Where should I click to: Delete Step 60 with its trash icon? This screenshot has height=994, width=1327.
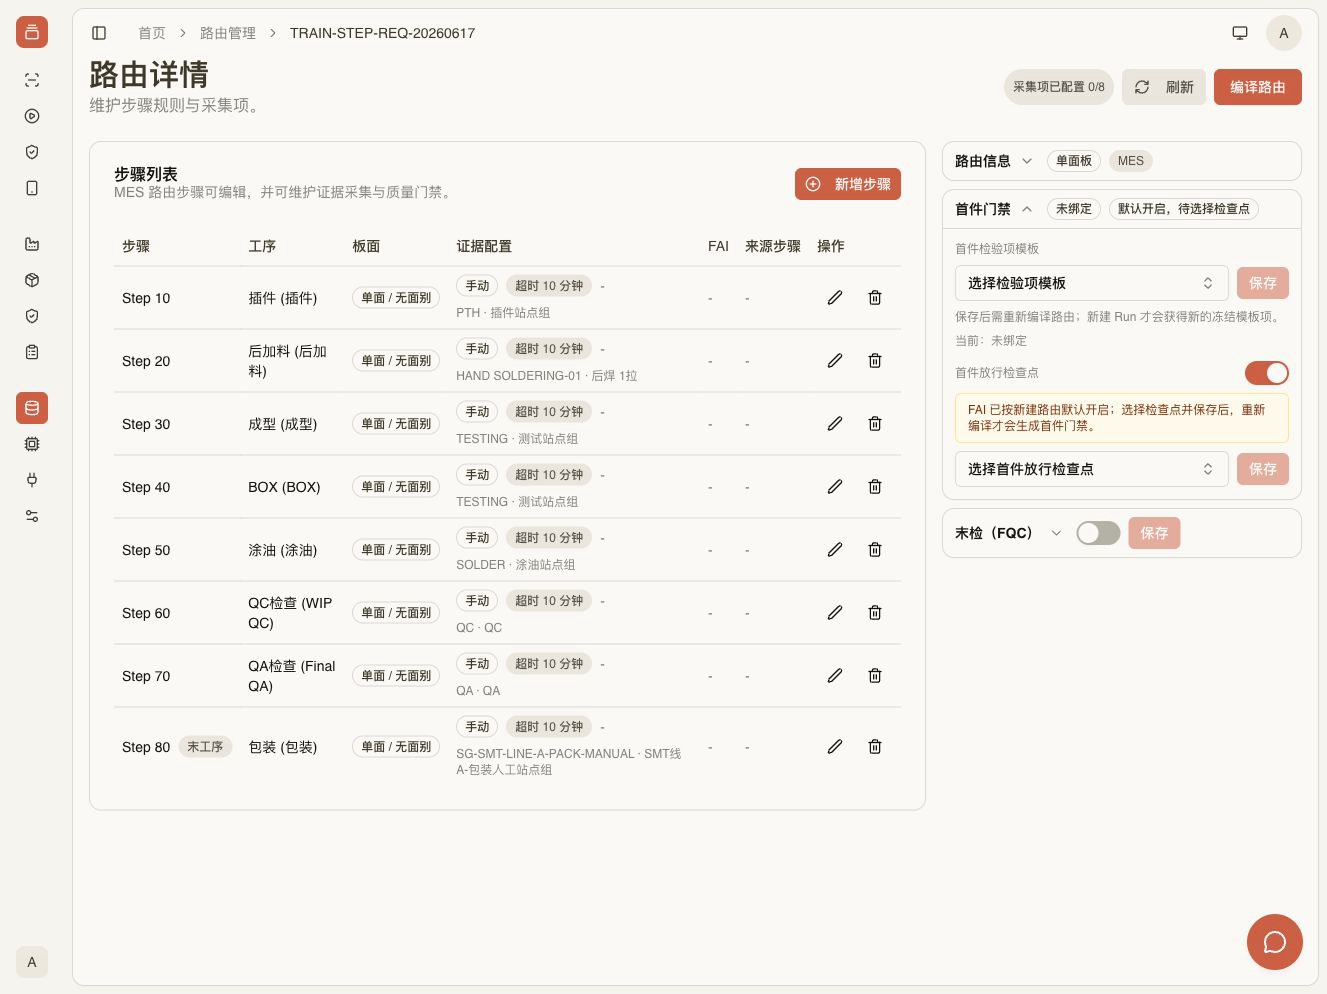pyautogui.click(x=875, y=613)
